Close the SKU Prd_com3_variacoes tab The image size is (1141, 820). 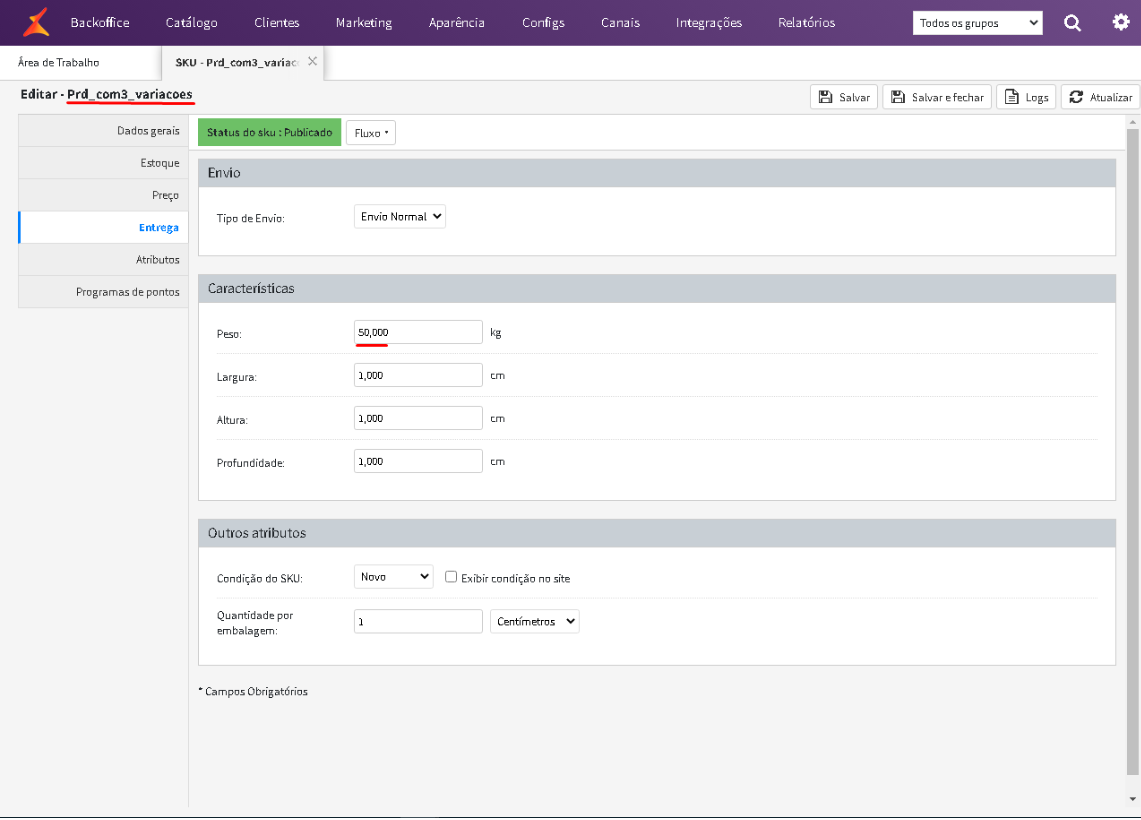(312, 61)
